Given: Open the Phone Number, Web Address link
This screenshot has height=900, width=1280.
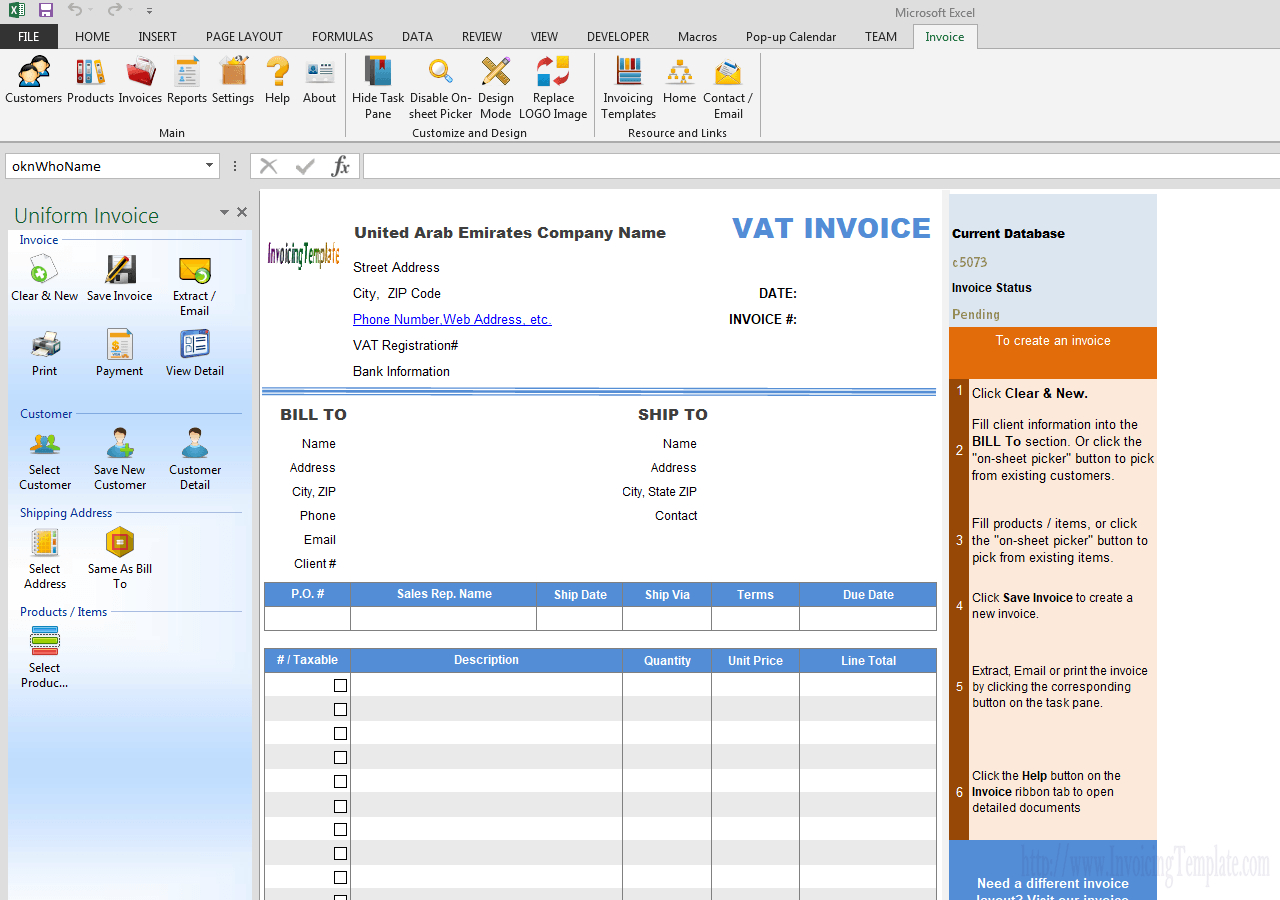Looking at the screenshot, I should 452,319.
